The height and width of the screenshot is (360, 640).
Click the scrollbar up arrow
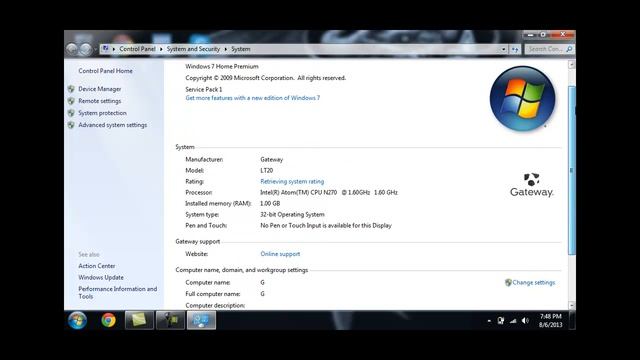click(572, 64)
